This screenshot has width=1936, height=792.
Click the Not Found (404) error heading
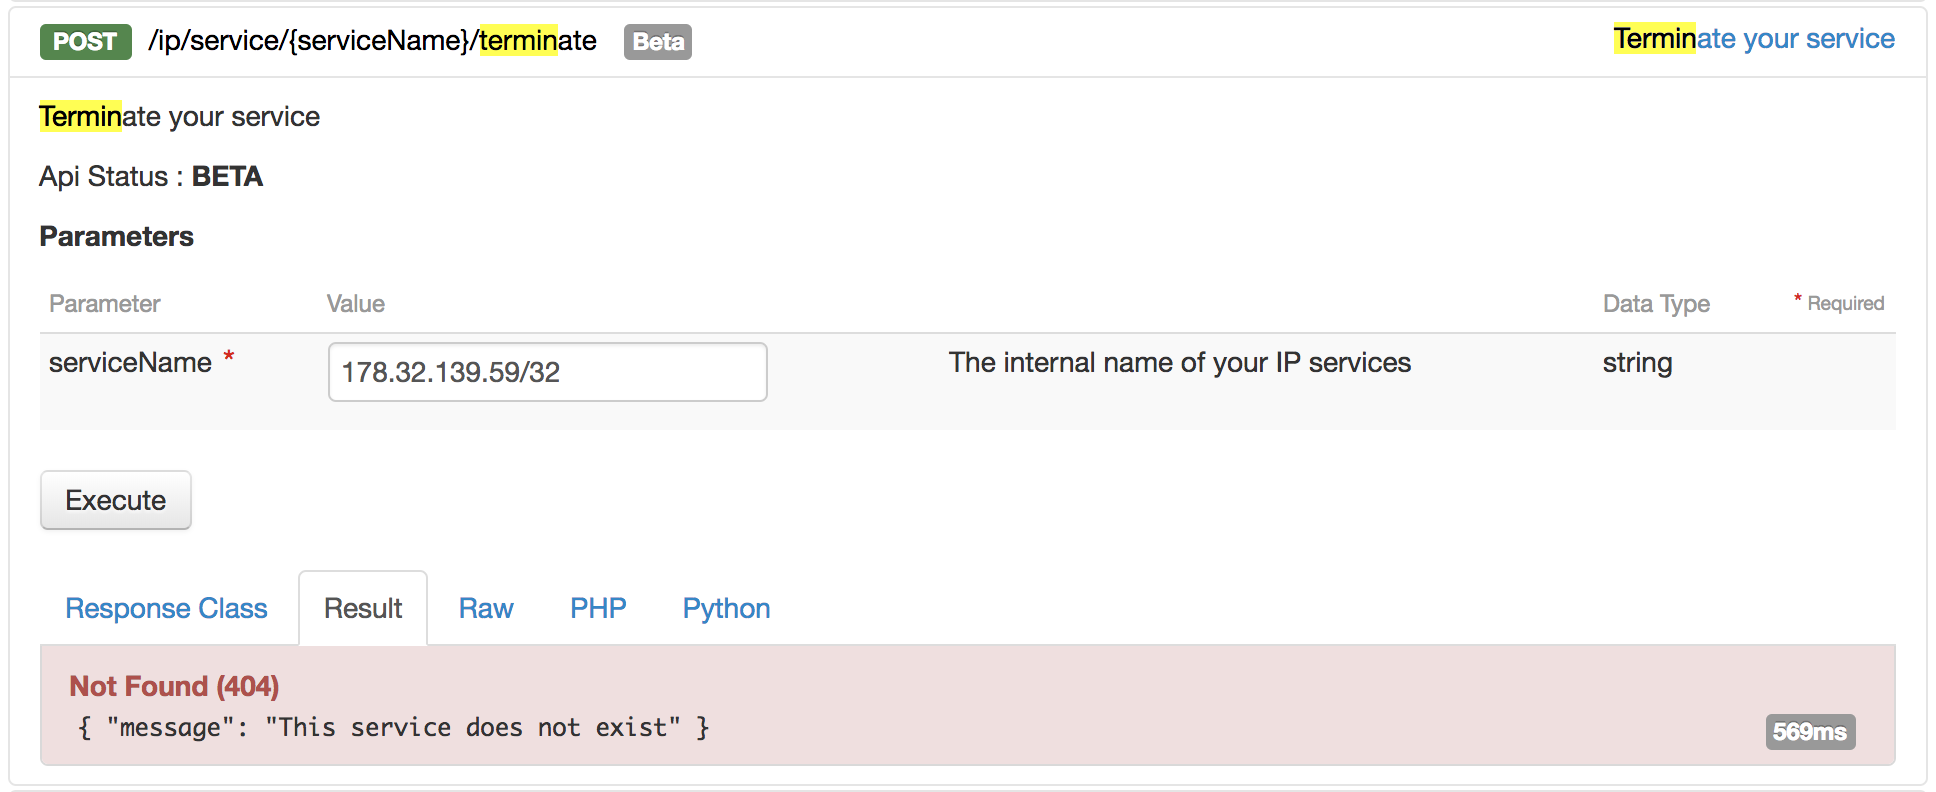click(x=174, y=686)
